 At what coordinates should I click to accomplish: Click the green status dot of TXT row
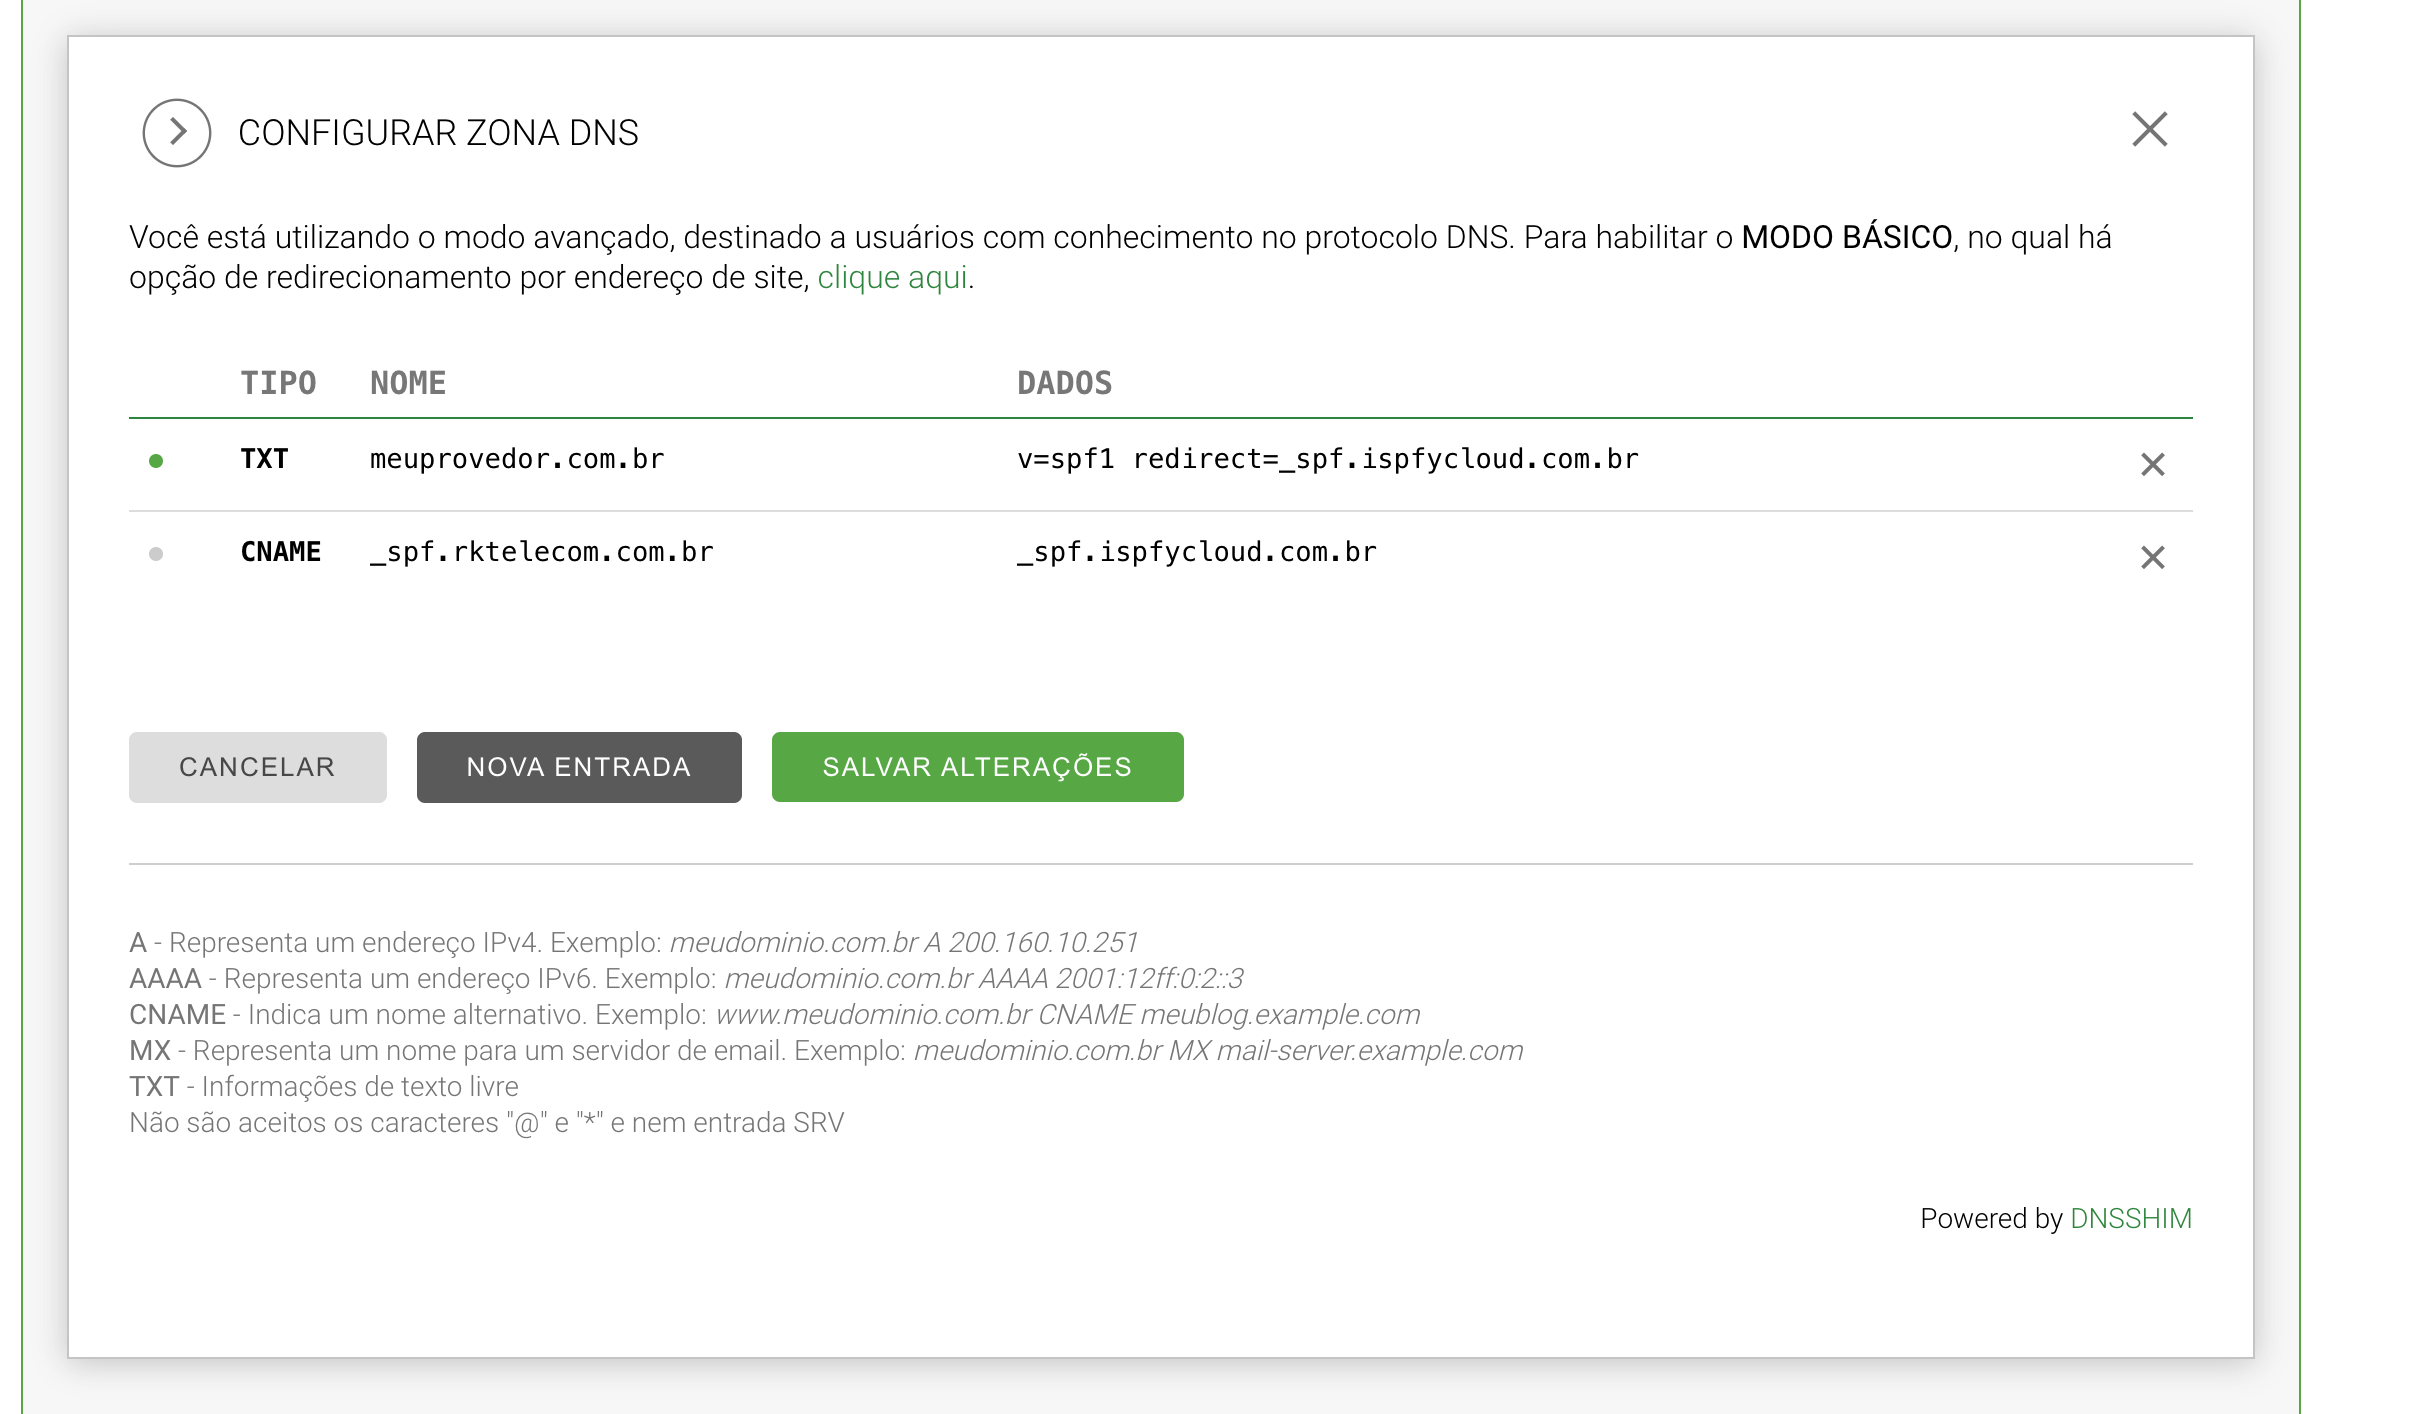coord(156,461)
